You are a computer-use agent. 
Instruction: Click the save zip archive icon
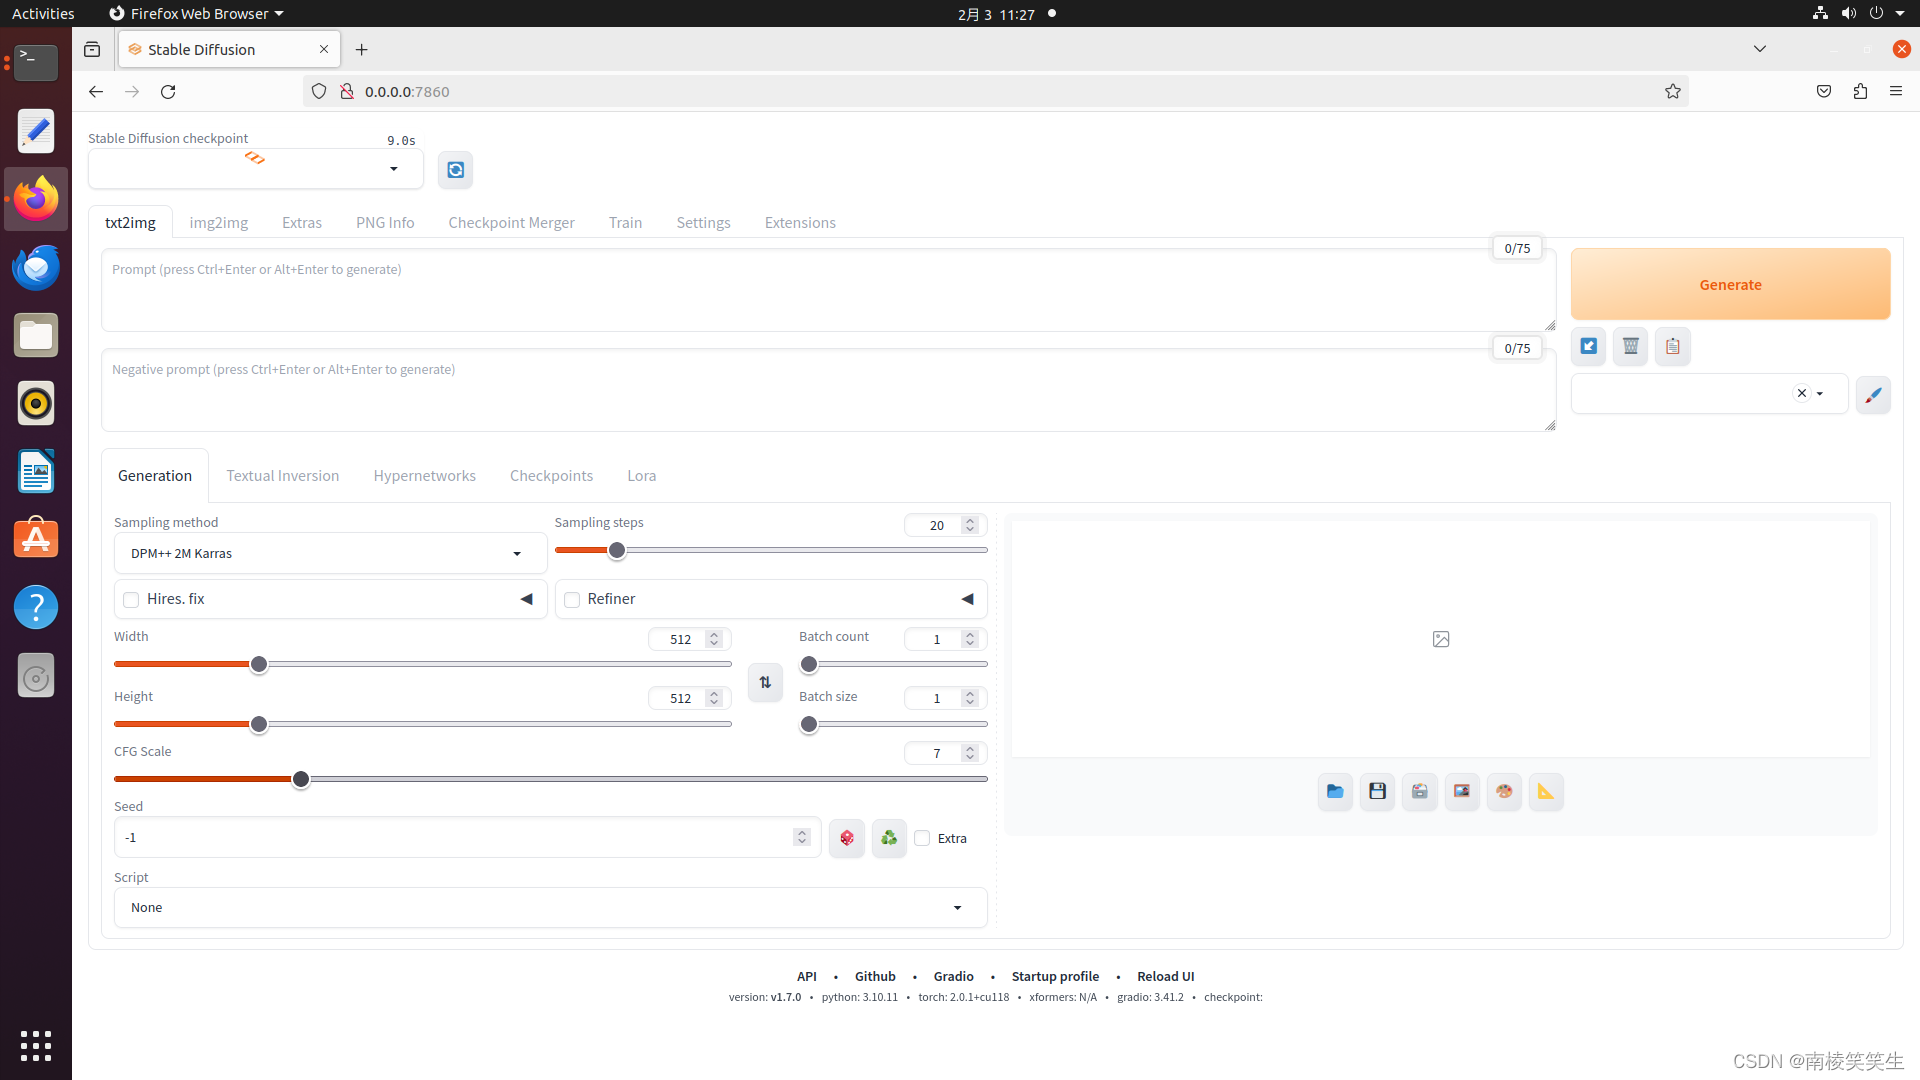1419,792
